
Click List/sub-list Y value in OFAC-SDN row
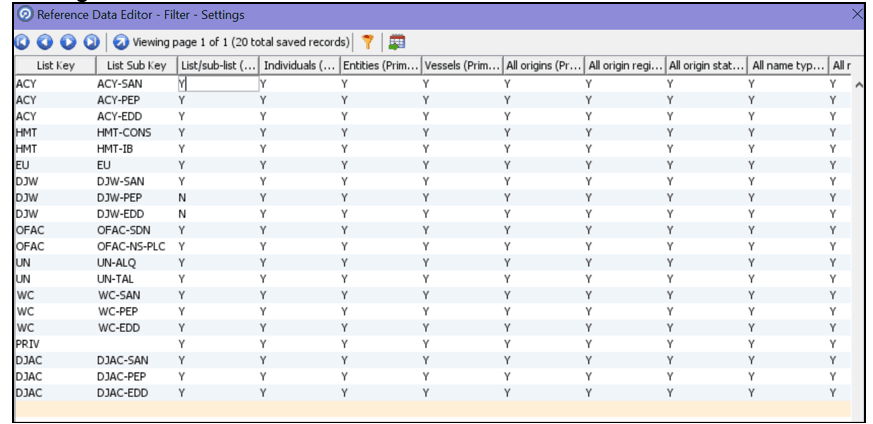182,230
